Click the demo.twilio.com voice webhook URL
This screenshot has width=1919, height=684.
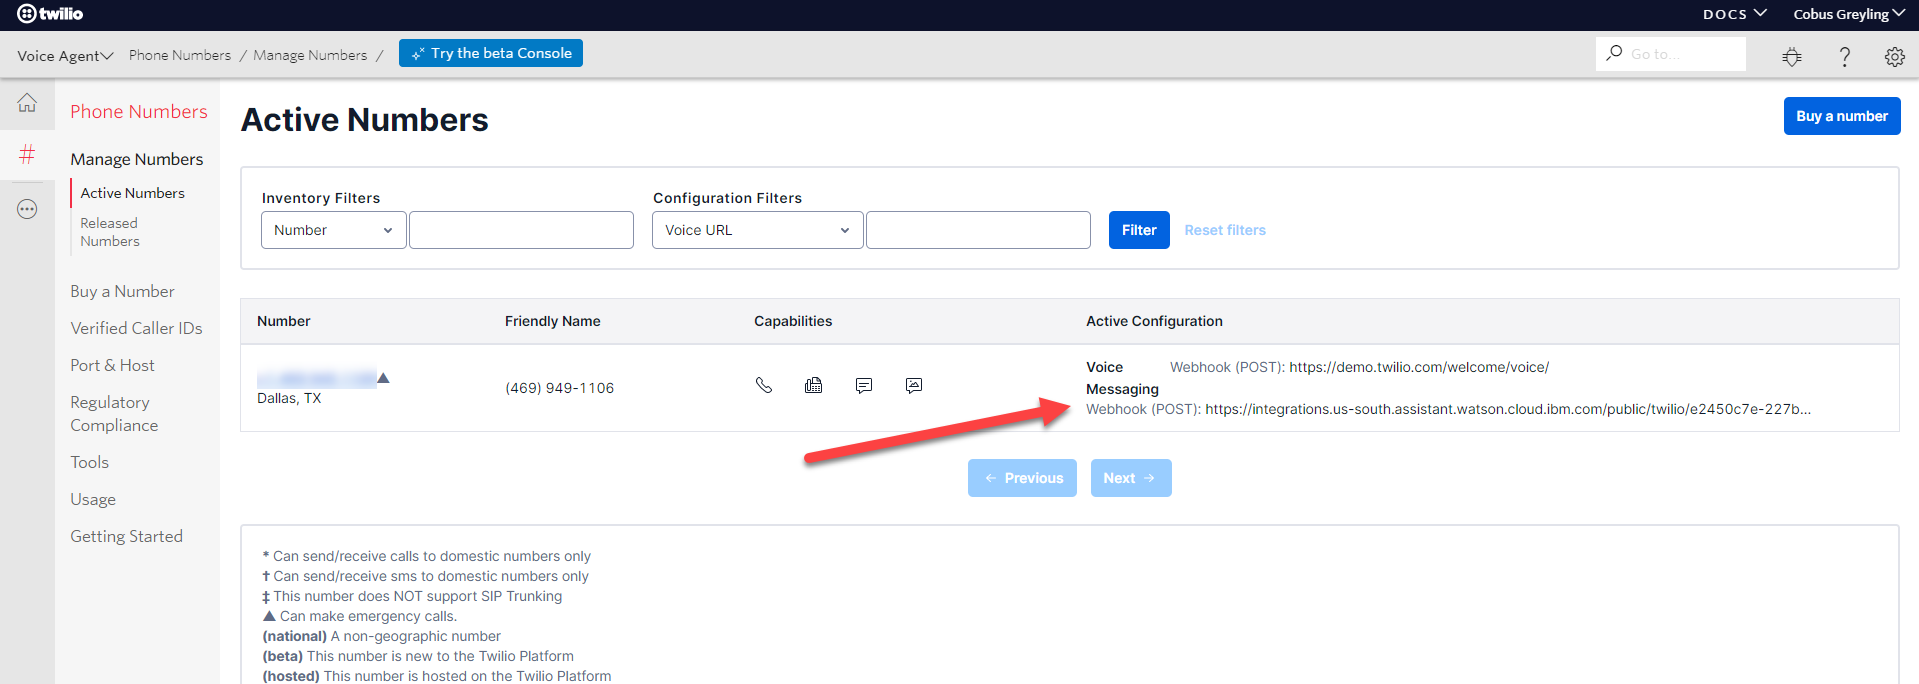click(x=1419, y=367)
